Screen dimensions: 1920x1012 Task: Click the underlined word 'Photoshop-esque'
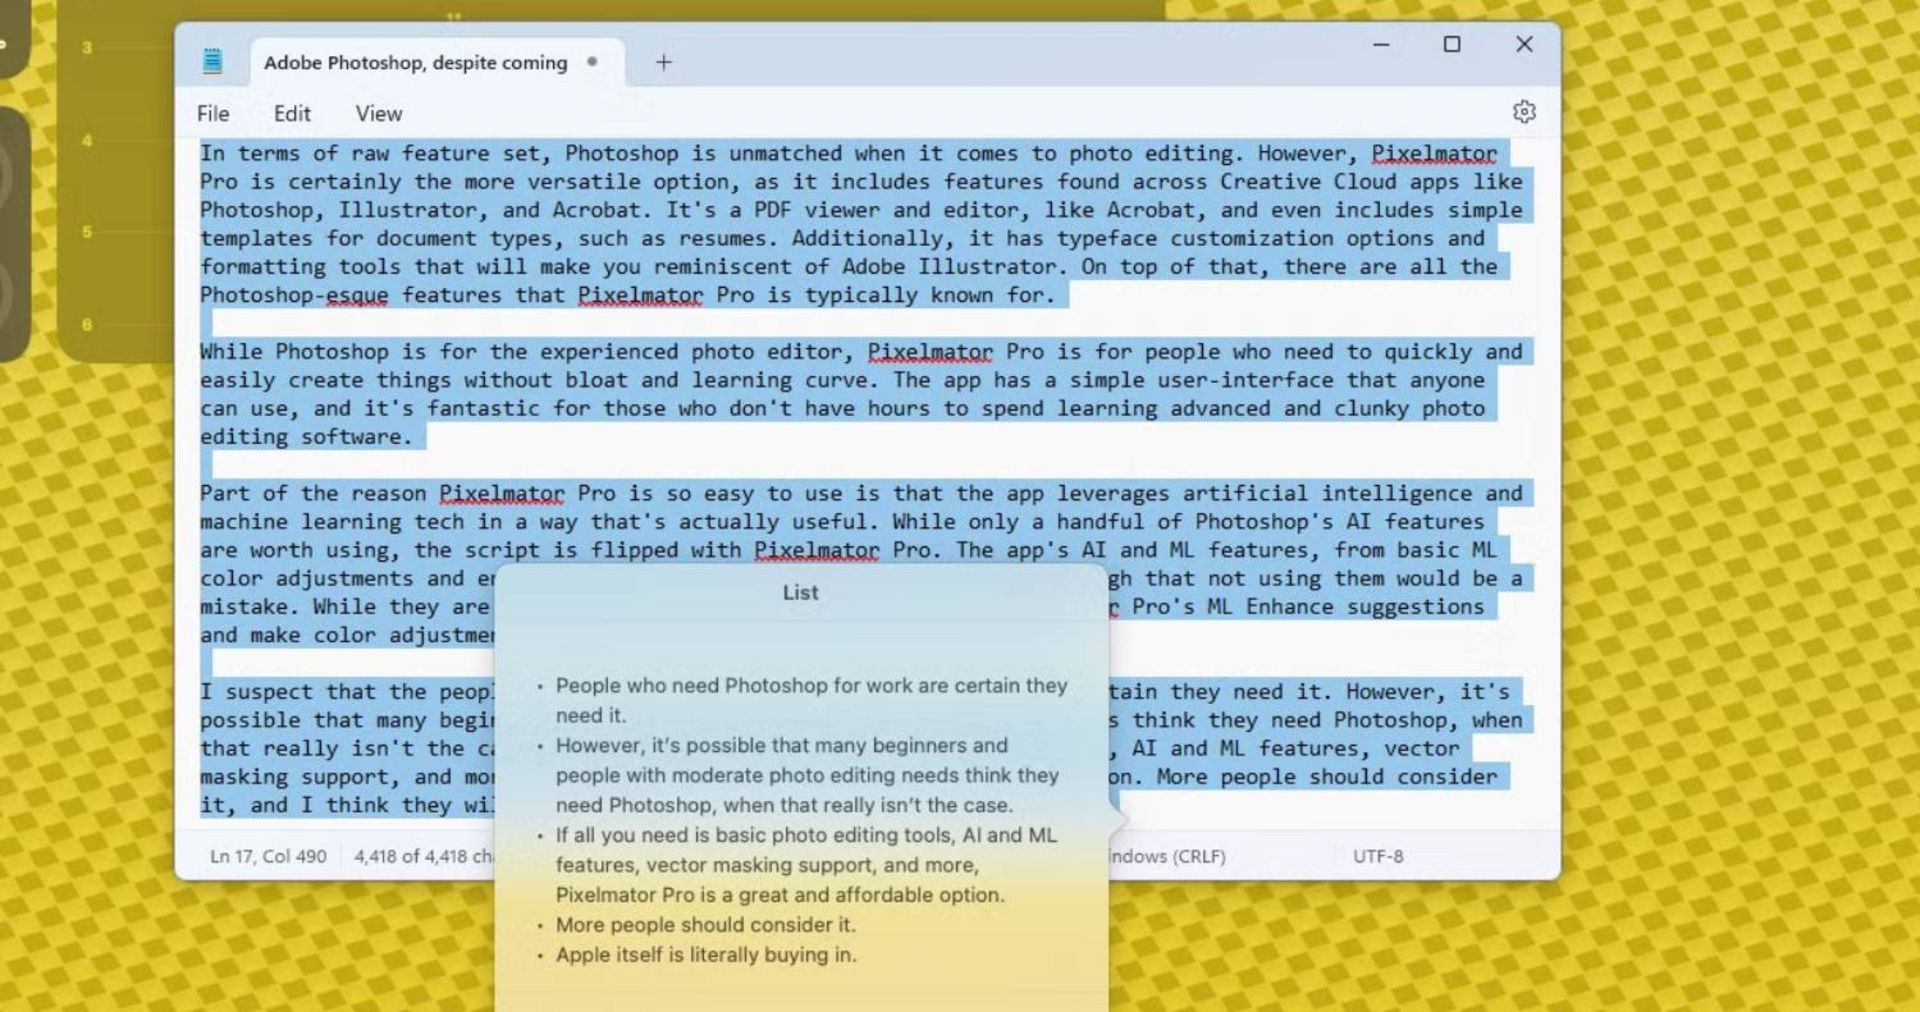click(x=294, y=295)
